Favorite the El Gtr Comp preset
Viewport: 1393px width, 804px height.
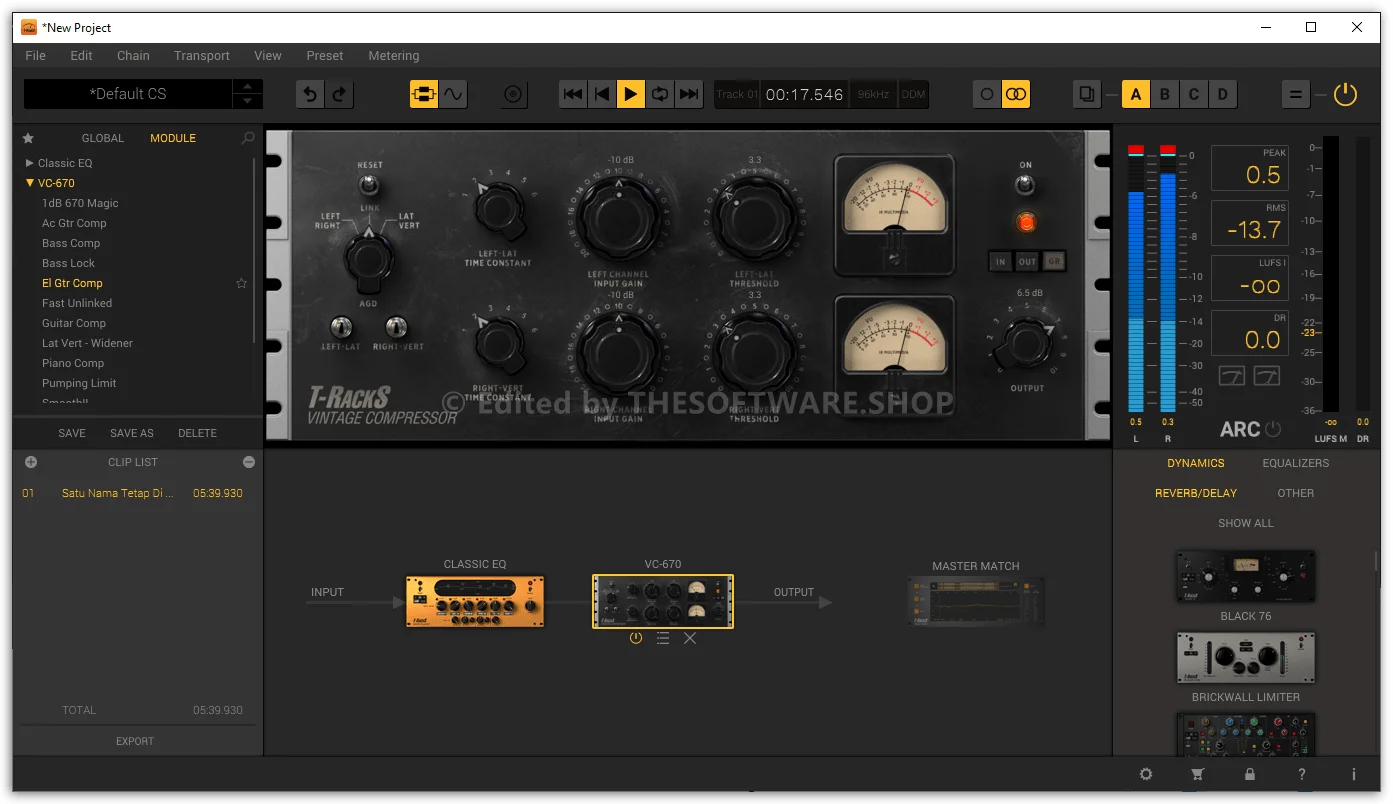coord(241,283)
